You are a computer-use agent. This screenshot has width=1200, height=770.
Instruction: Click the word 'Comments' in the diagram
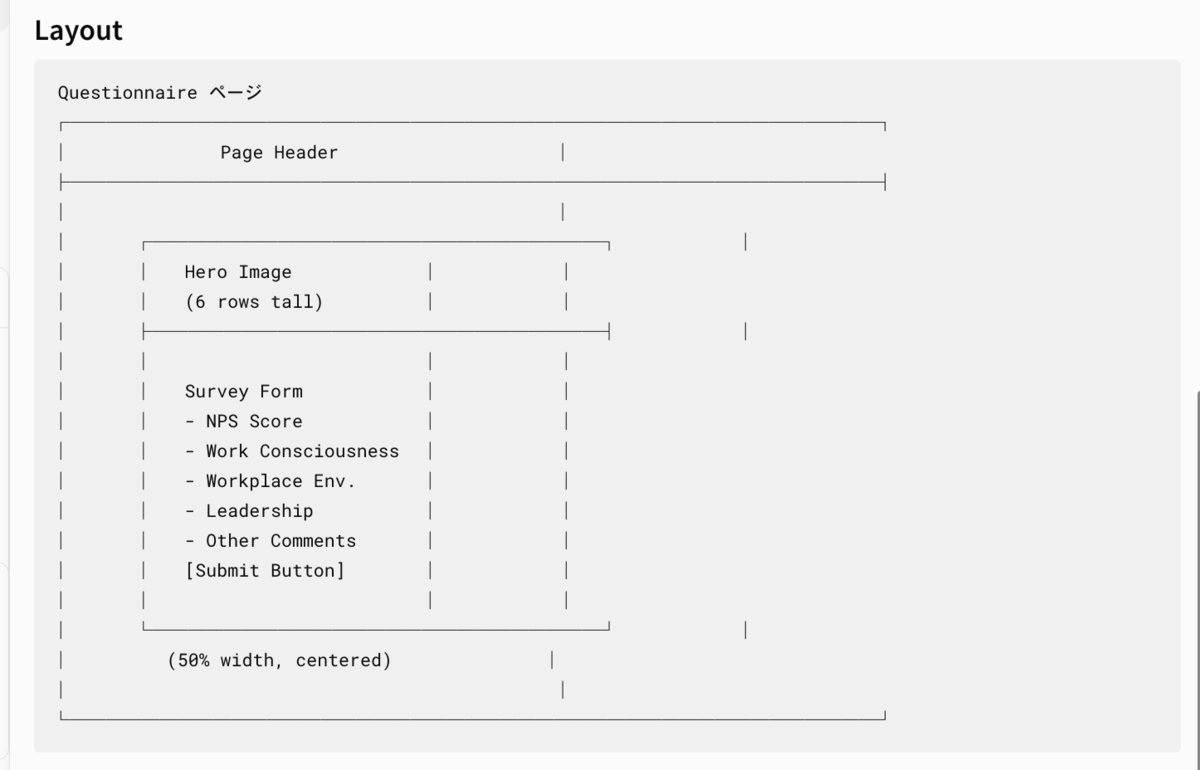coord(313,541)
